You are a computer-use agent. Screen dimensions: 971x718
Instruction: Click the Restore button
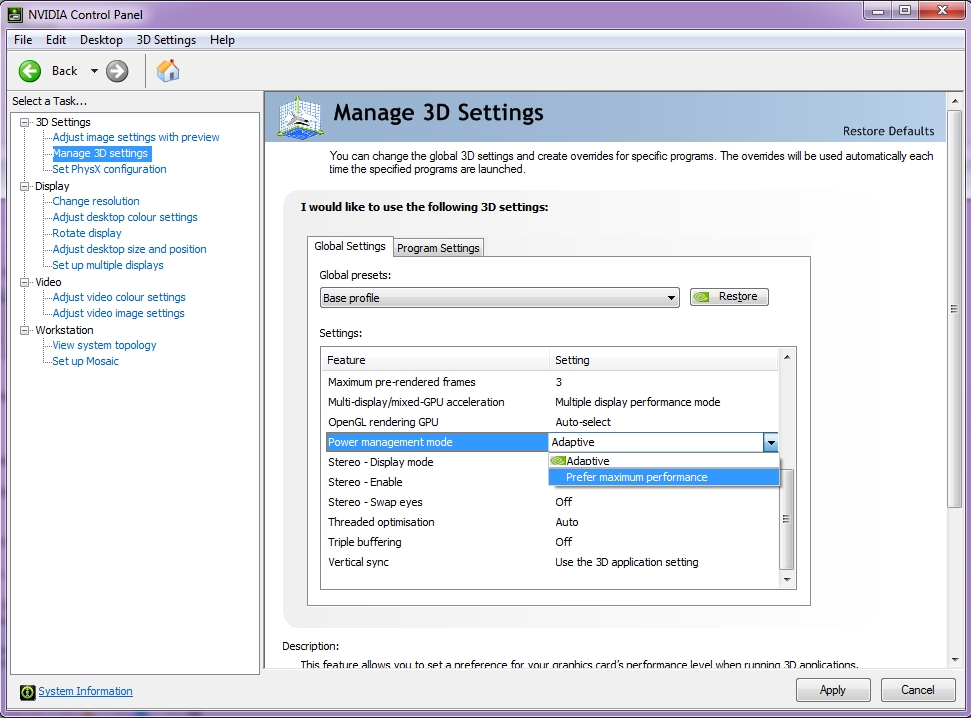click(729, 297)
